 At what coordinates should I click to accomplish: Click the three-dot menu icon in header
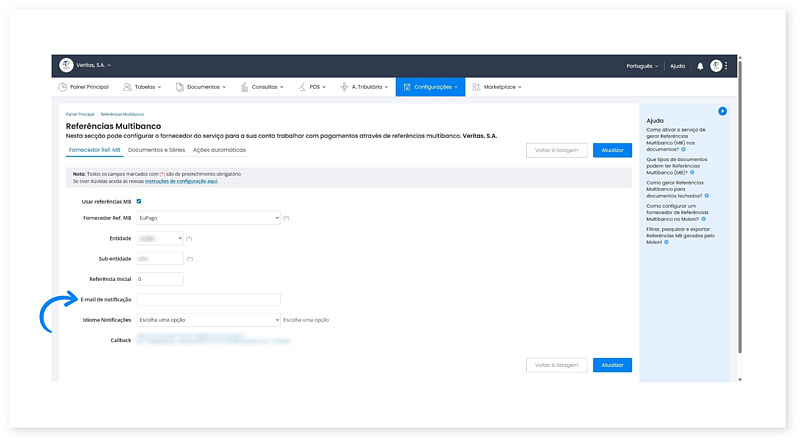(727, 66)
